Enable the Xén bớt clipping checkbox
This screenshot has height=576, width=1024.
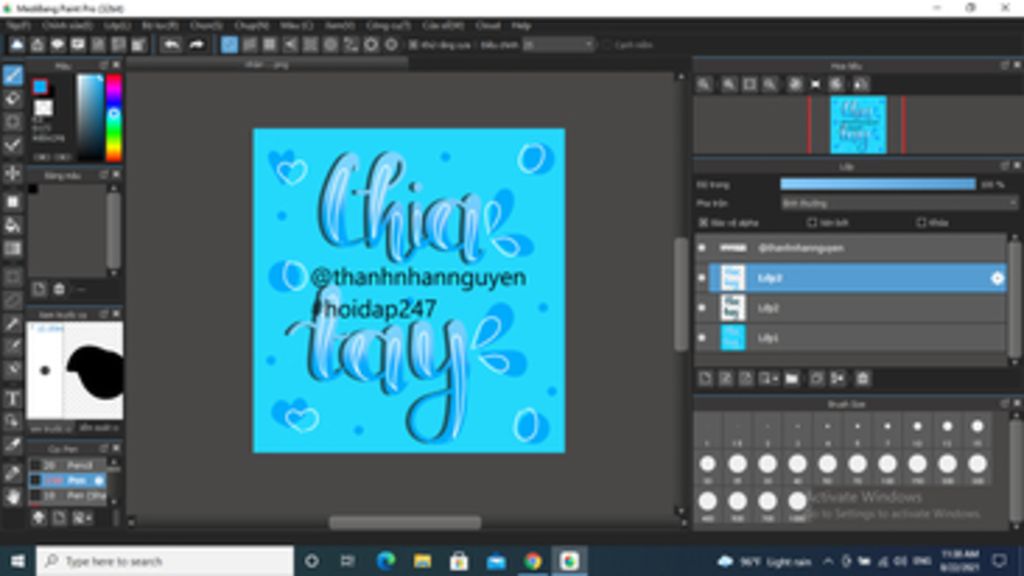(812, 223)
